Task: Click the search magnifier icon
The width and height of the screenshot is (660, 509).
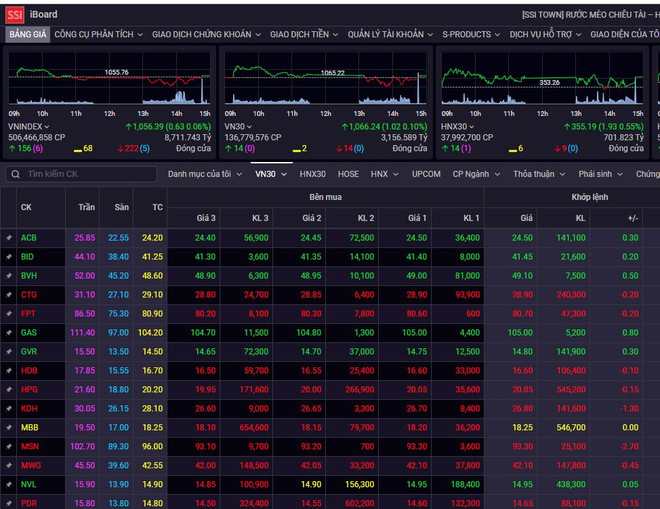Action: 16,174
